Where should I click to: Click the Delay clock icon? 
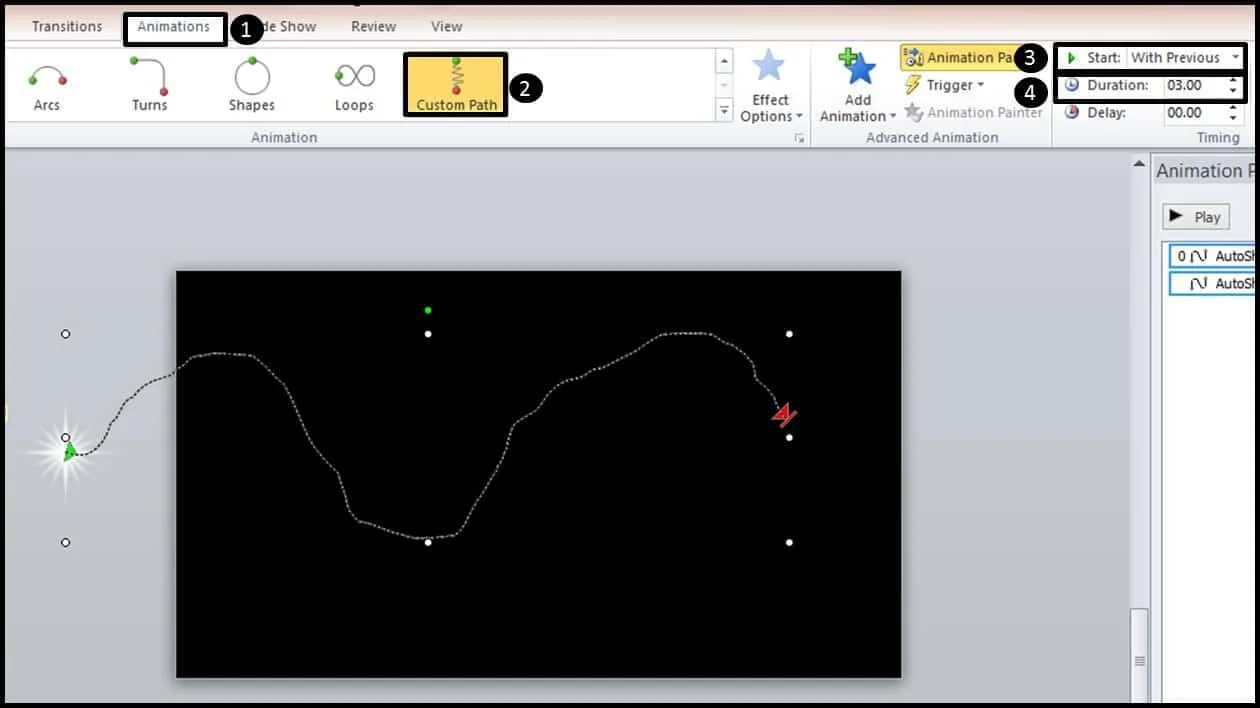[x=1072, y=112]
